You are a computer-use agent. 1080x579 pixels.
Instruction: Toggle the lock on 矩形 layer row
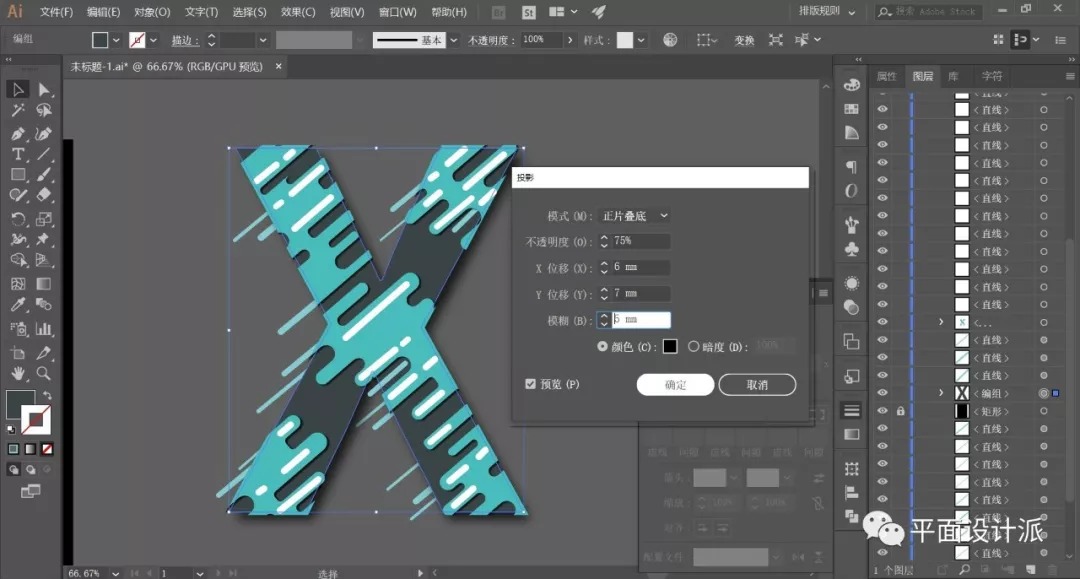point(900,411)
